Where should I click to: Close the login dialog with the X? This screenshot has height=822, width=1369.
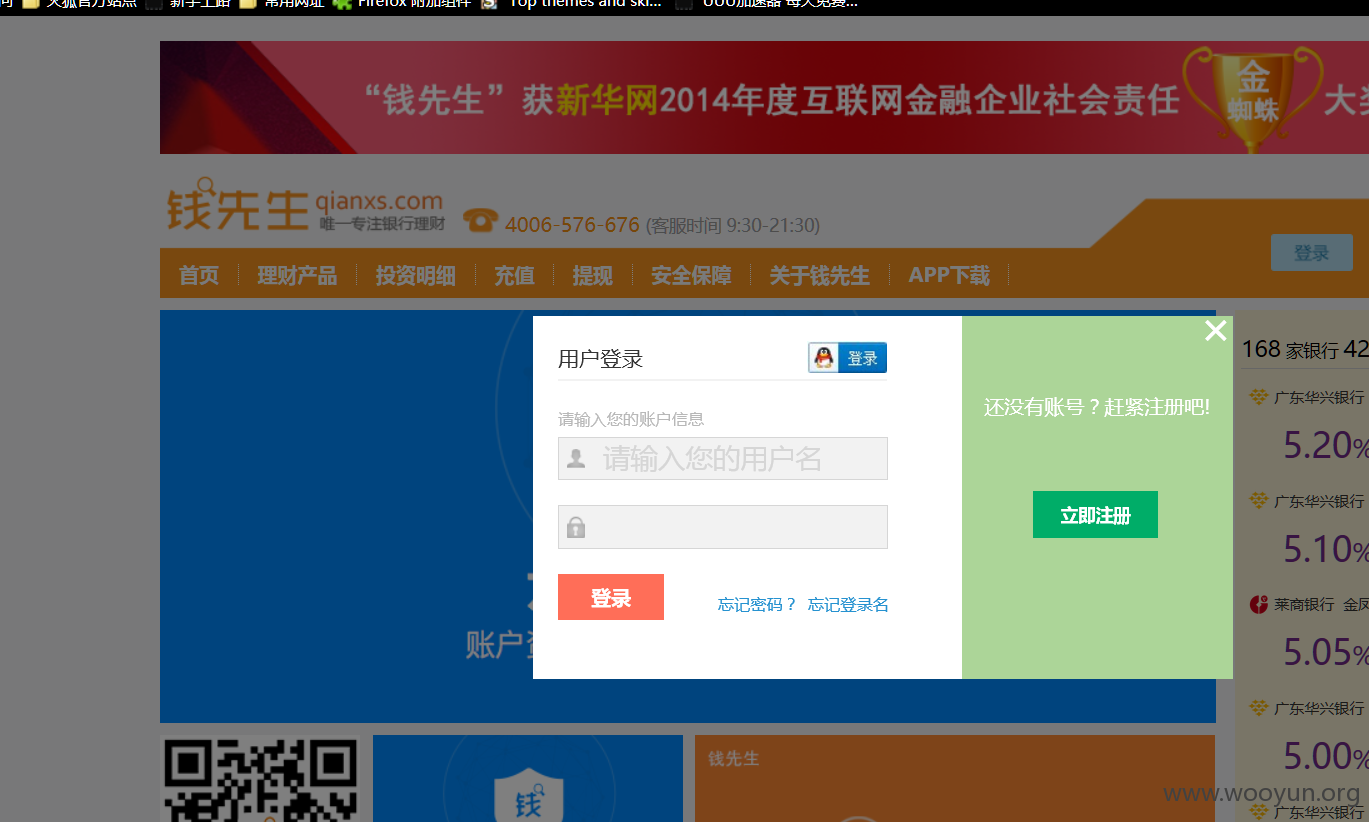1215,331
